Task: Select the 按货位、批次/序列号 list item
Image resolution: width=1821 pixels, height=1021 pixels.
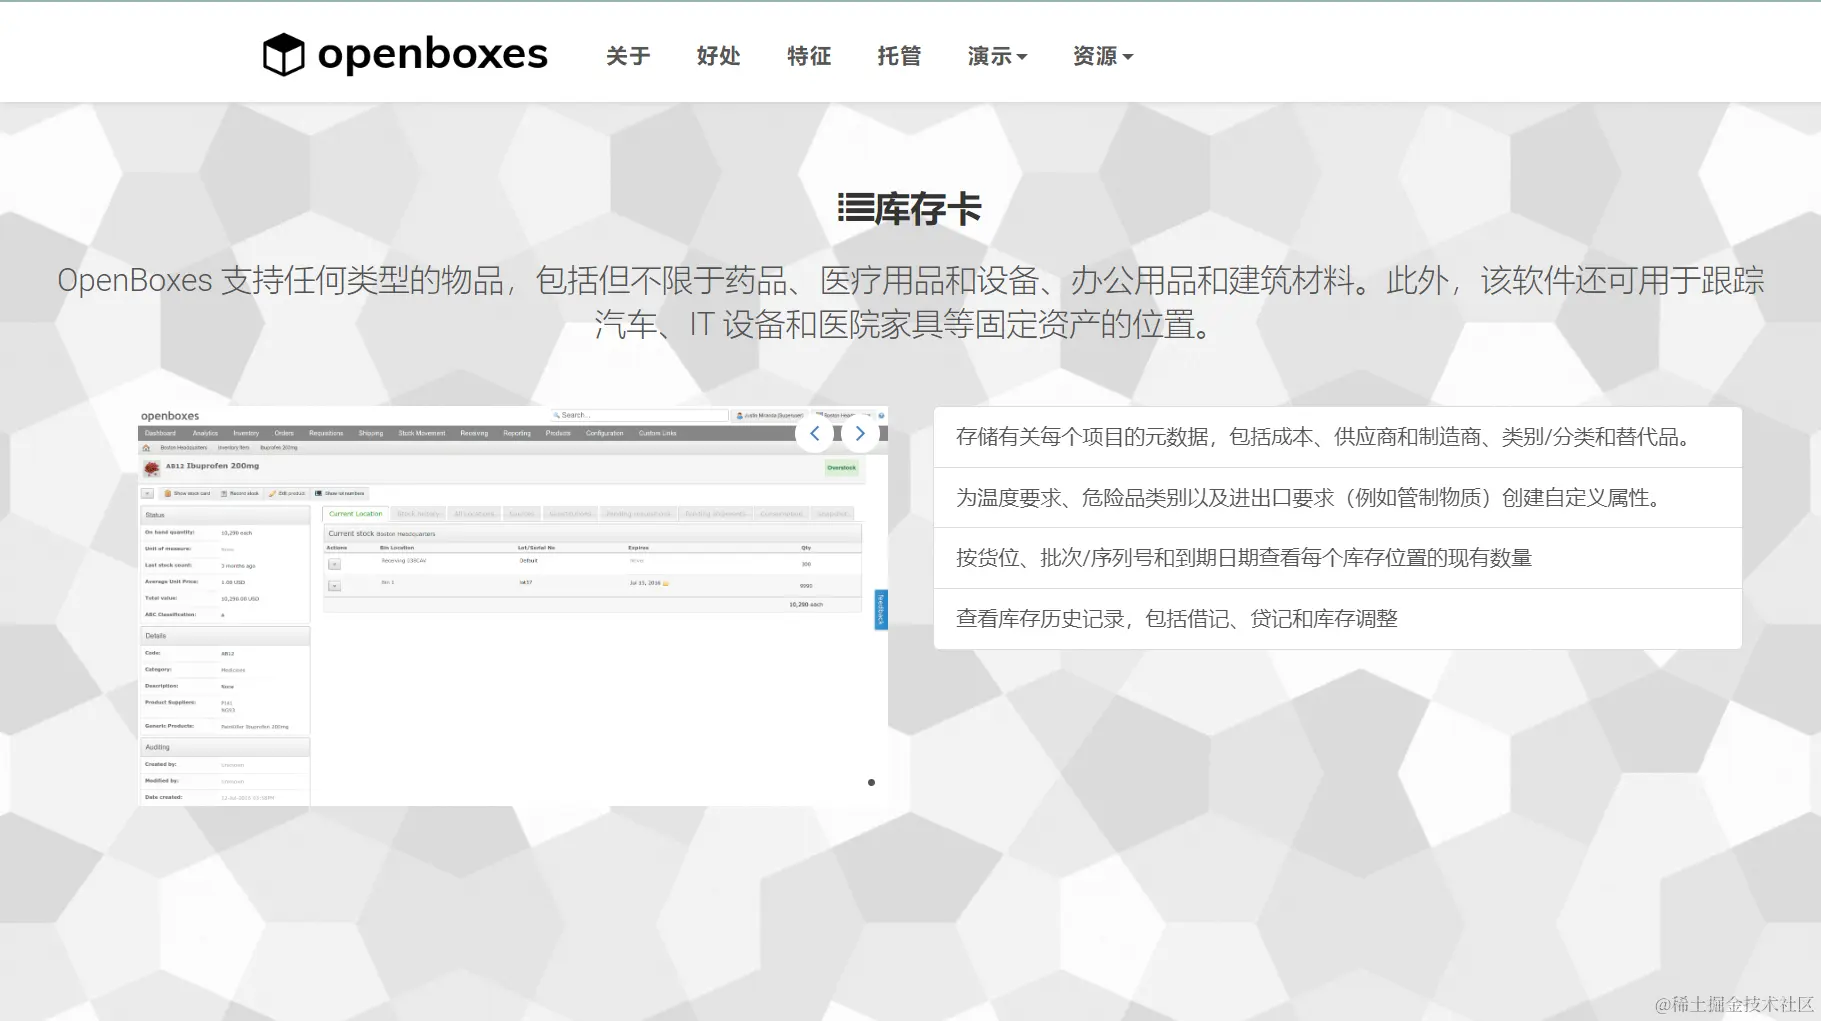Action: pos(1338,558)
